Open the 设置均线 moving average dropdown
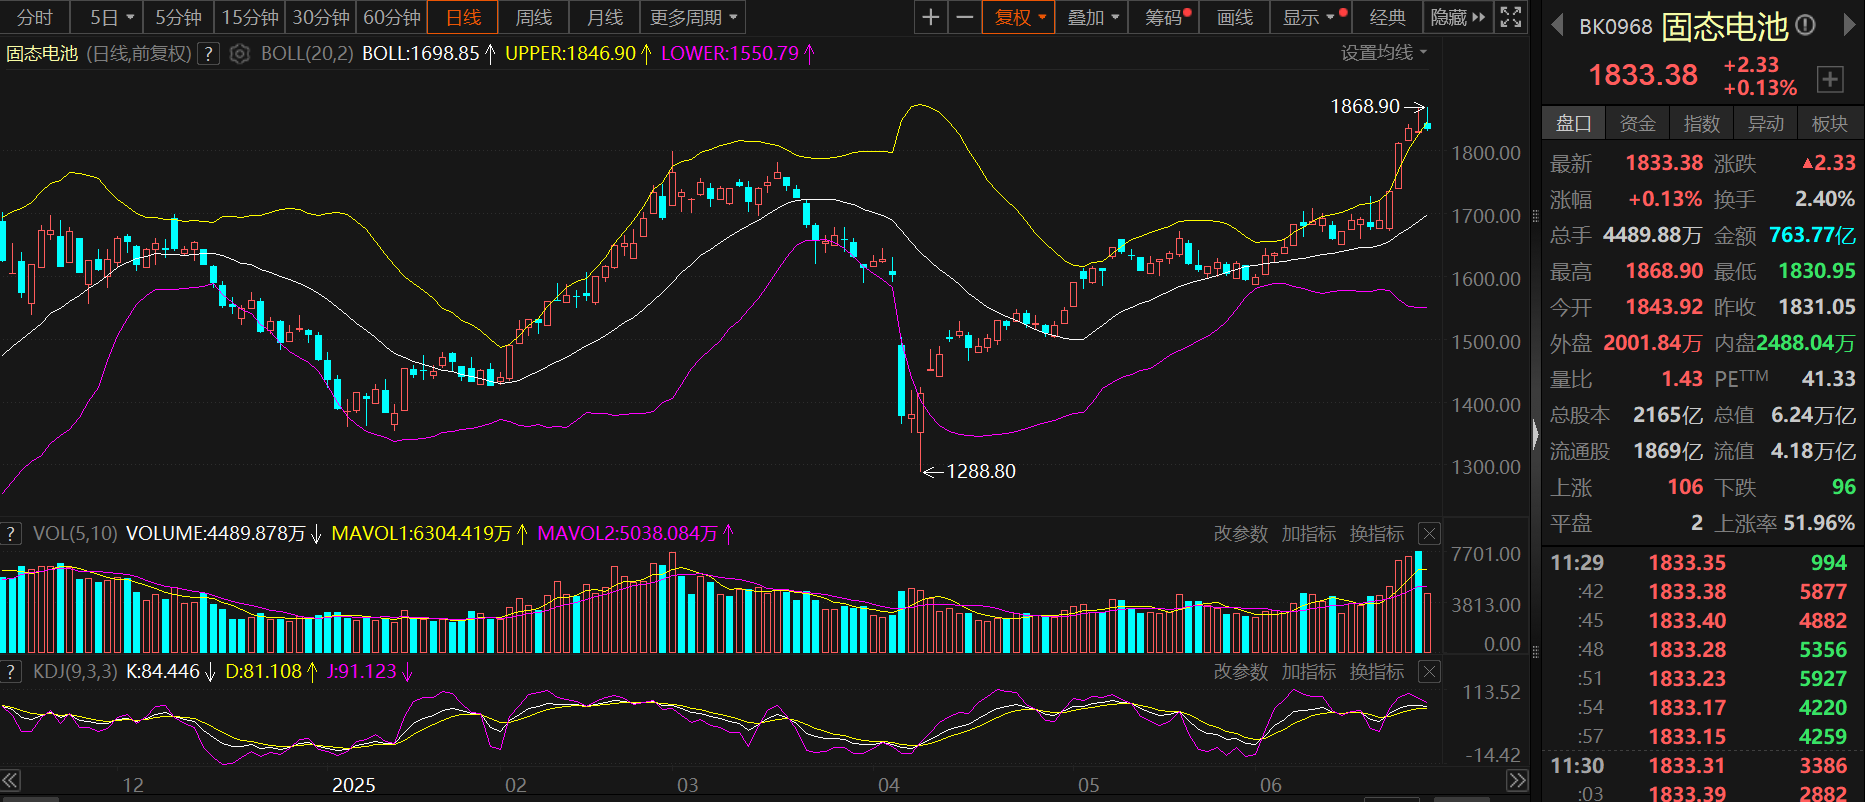The height and width of the screenshot is (802, 1865). [x=1383, y=53]
